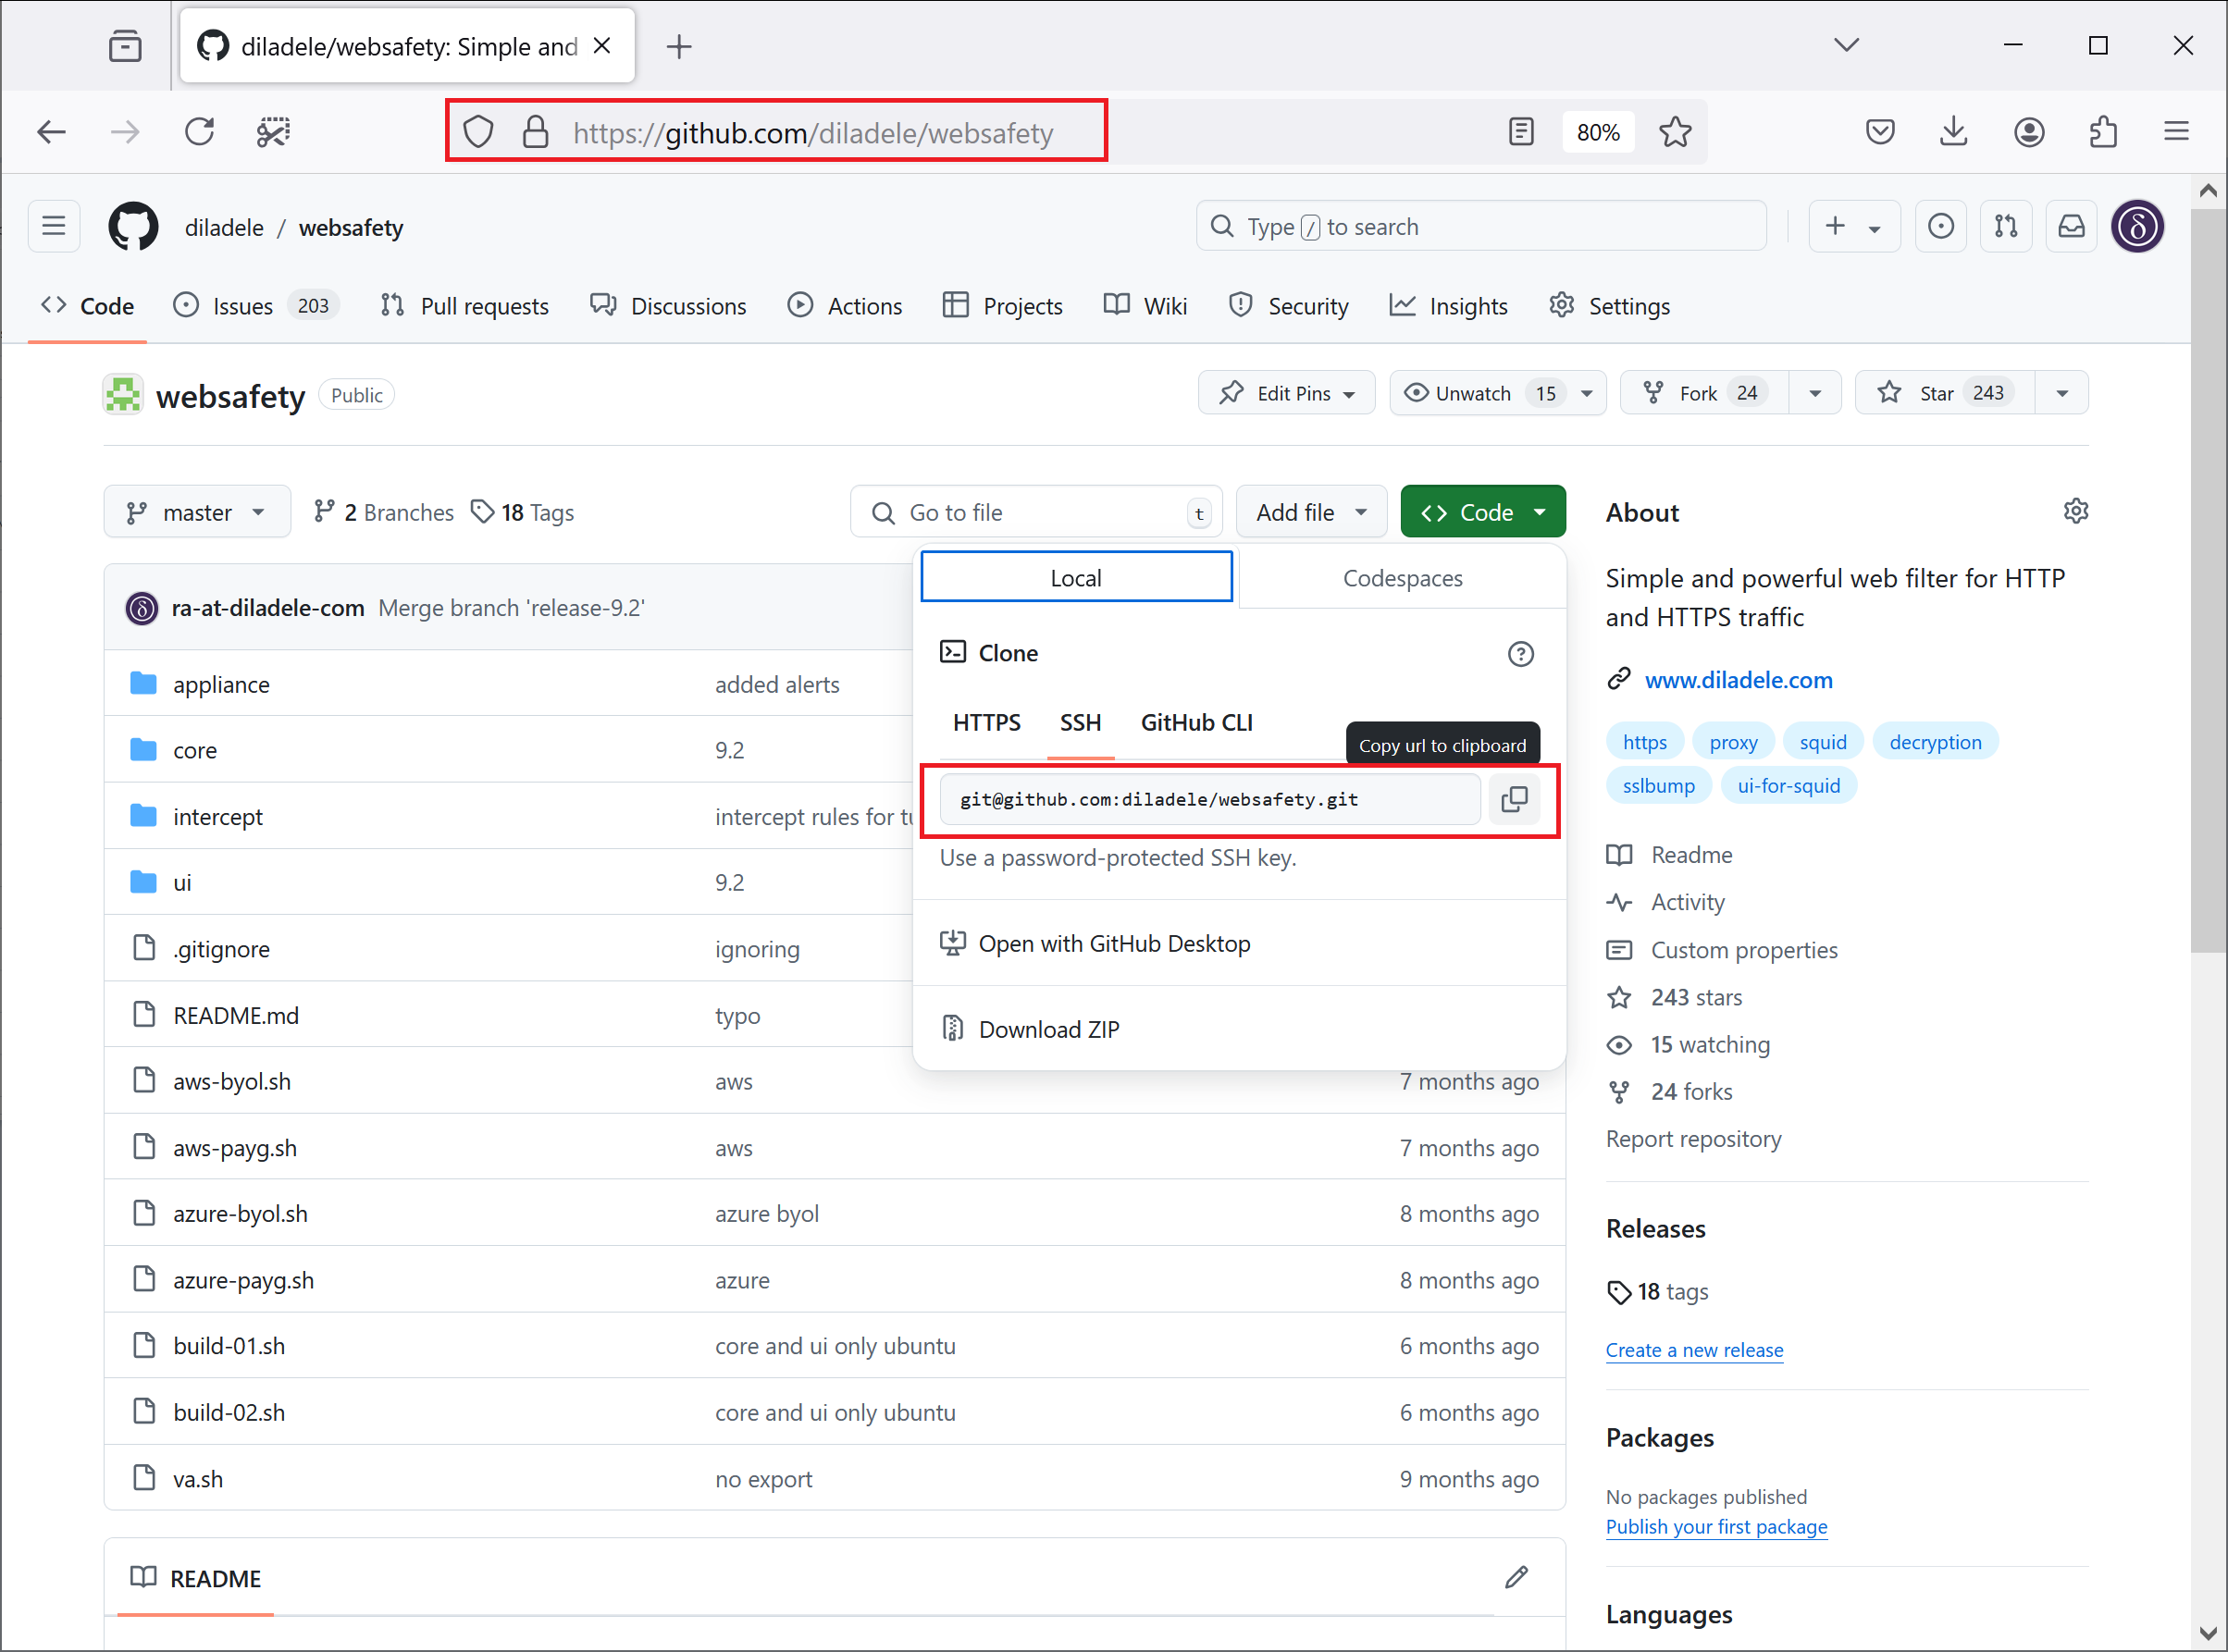Open a new browser tab
2228x1652 pixels.
click(679, 46)
